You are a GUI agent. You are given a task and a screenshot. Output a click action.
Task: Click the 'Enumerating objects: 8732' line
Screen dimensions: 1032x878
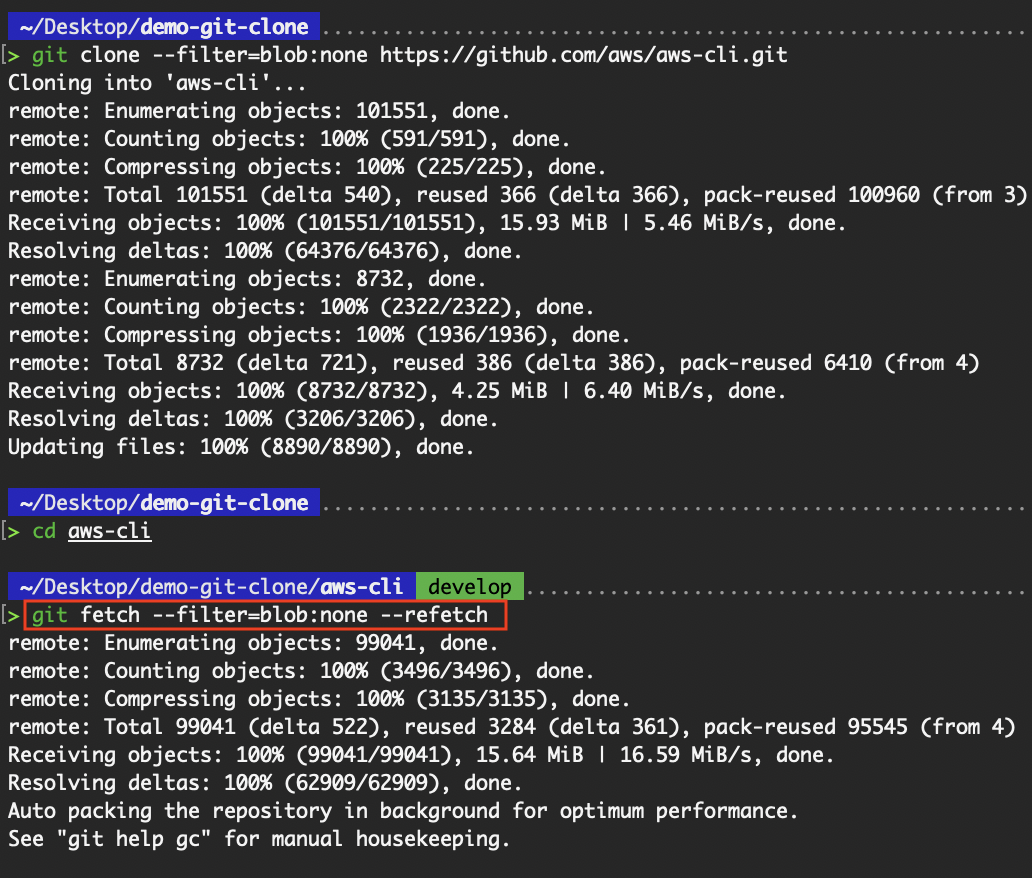tap(247, 278)
